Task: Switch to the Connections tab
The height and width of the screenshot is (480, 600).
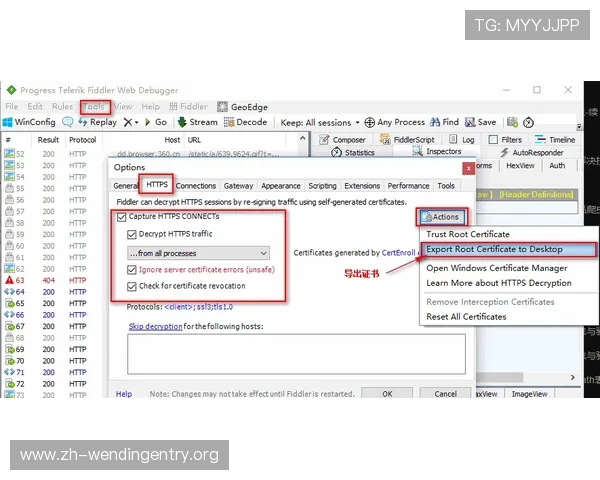Action: click(x=196, y=186)
